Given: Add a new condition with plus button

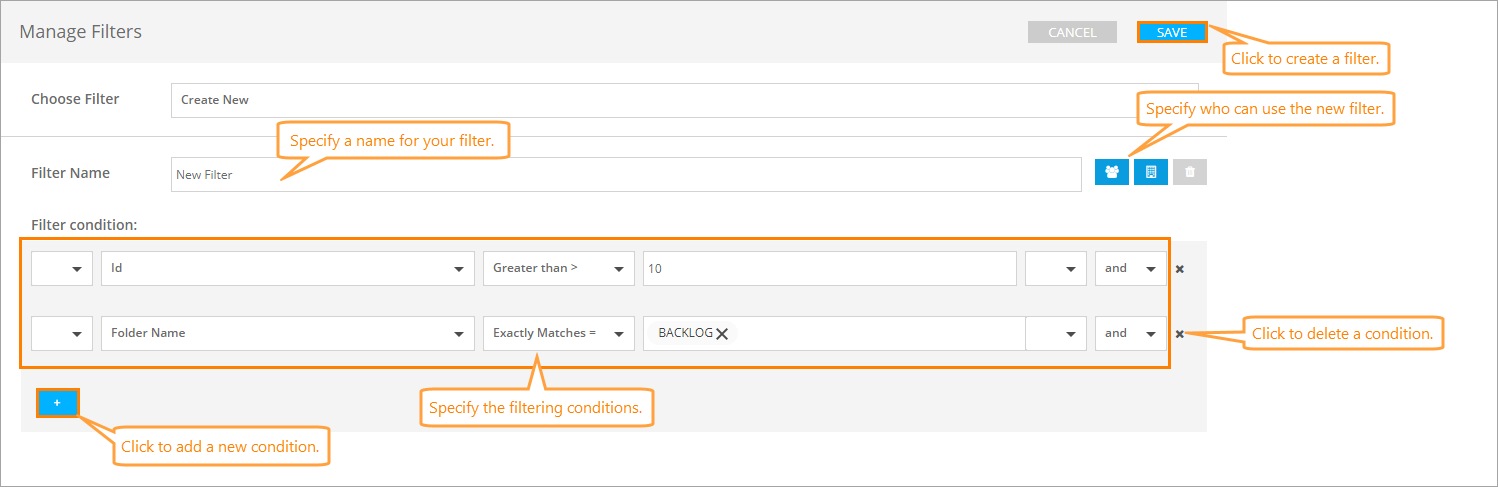Looking at the screenshot, I should coord(57,403).
